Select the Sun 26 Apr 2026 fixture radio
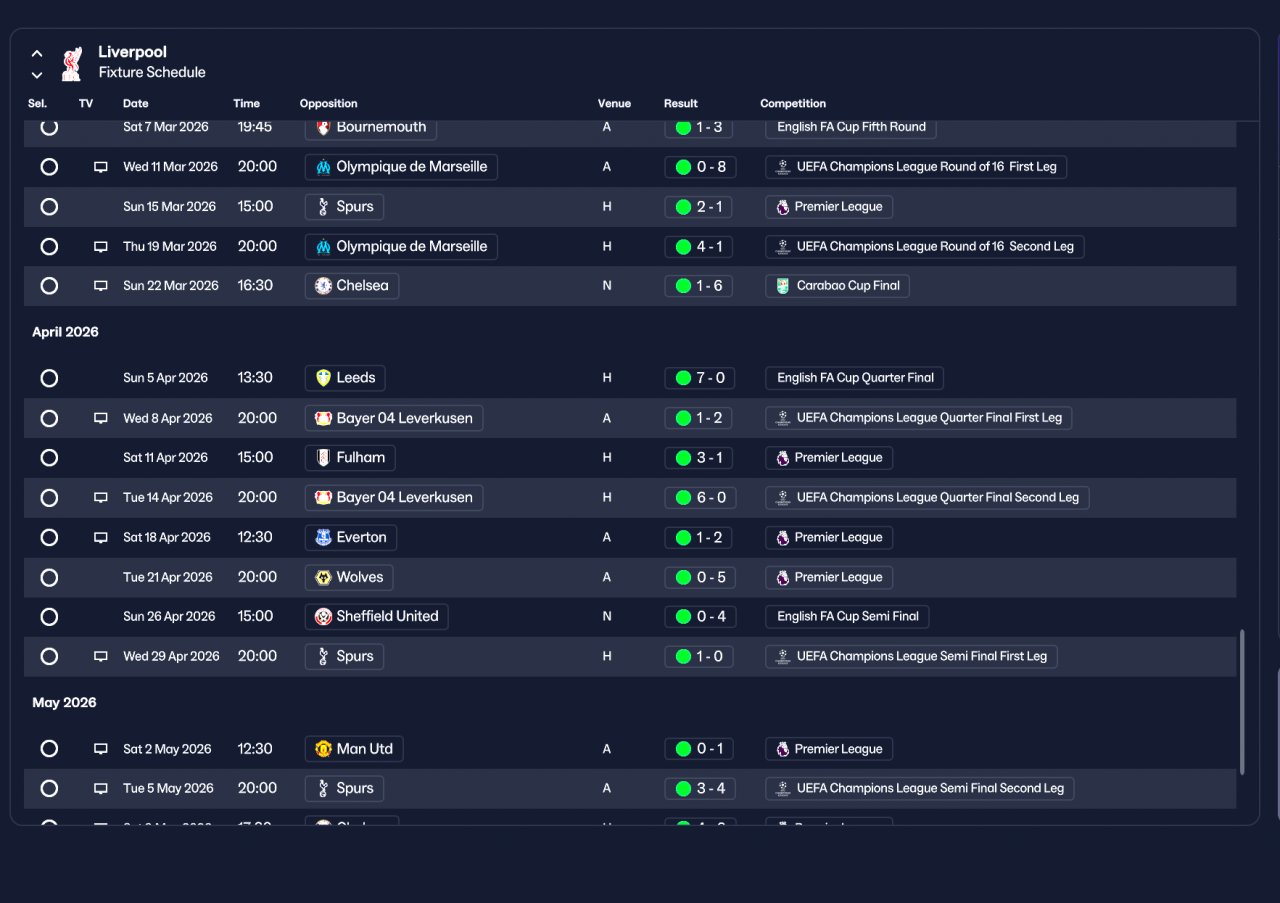The image size is (1280, 903). [x=49, y=617]
